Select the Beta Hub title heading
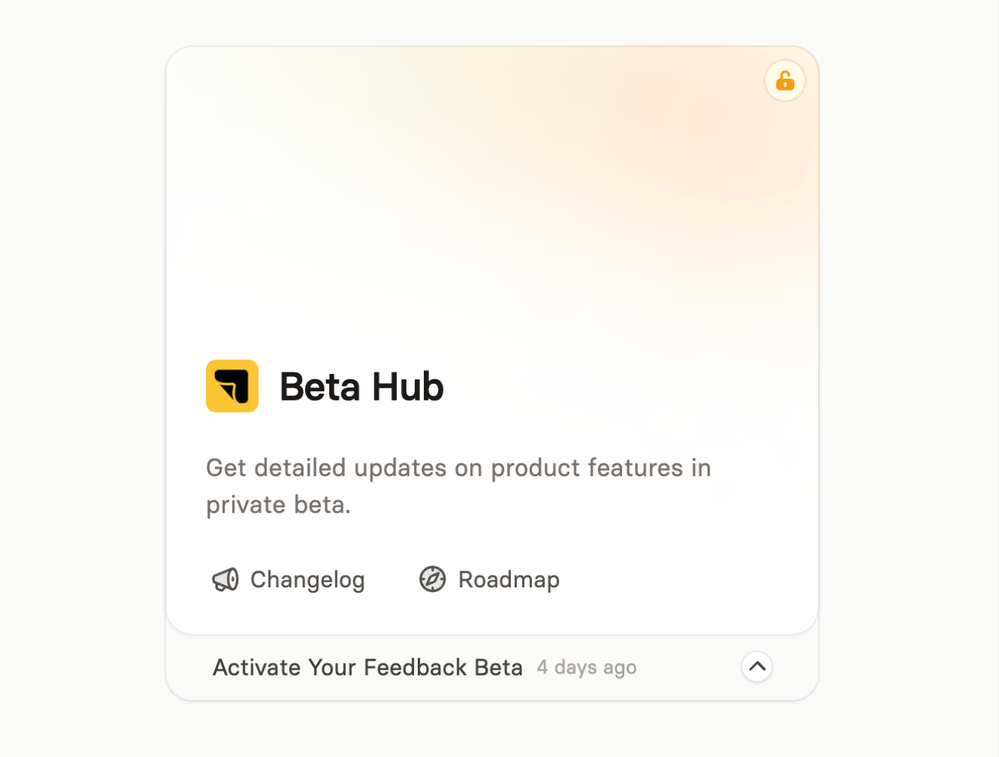 pos(361,387)
